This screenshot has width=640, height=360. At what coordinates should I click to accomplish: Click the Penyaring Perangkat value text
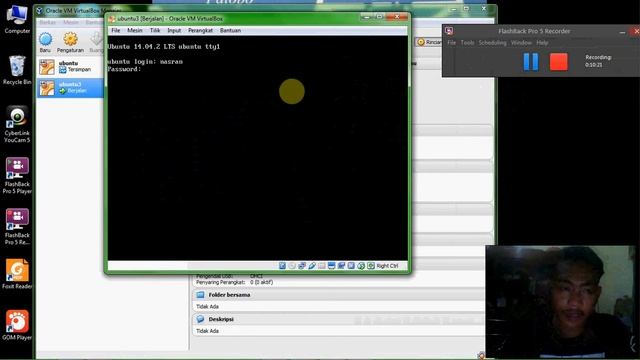point(261,282)
